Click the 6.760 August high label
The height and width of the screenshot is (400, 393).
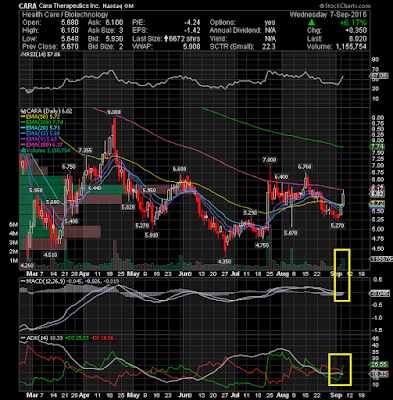(x=304, y=166)
